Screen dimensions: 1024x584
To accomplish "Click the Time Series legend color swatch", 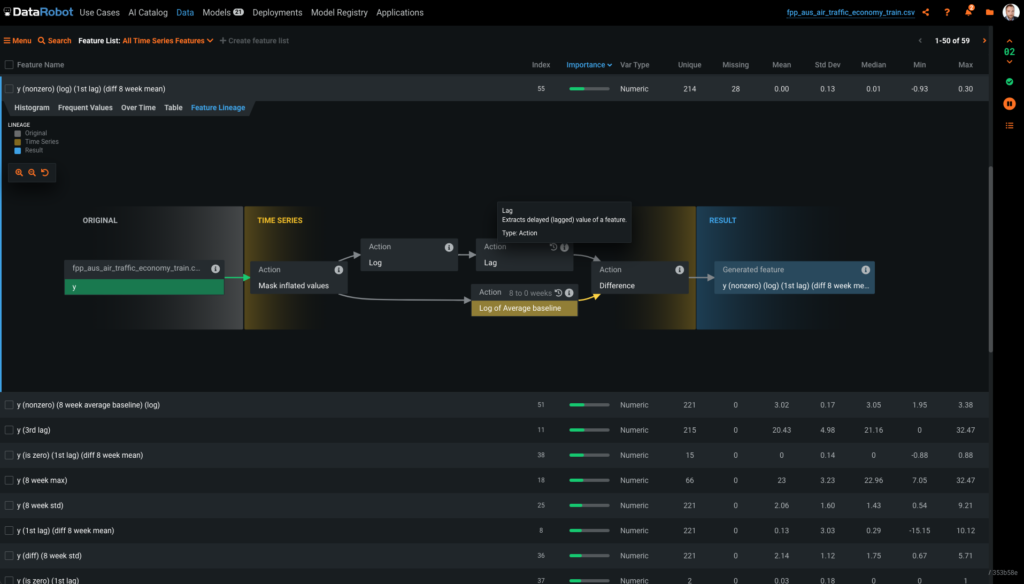I will [17, 141].
